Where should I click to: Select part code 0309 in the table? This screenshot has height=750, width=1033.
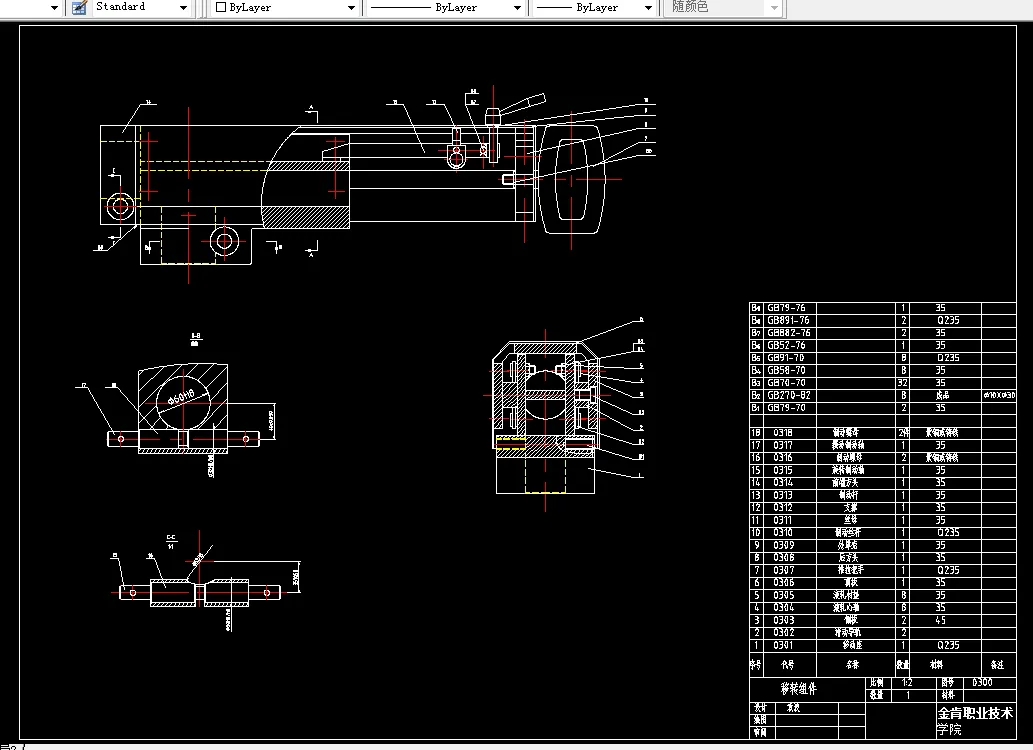(x=783, y=545)
